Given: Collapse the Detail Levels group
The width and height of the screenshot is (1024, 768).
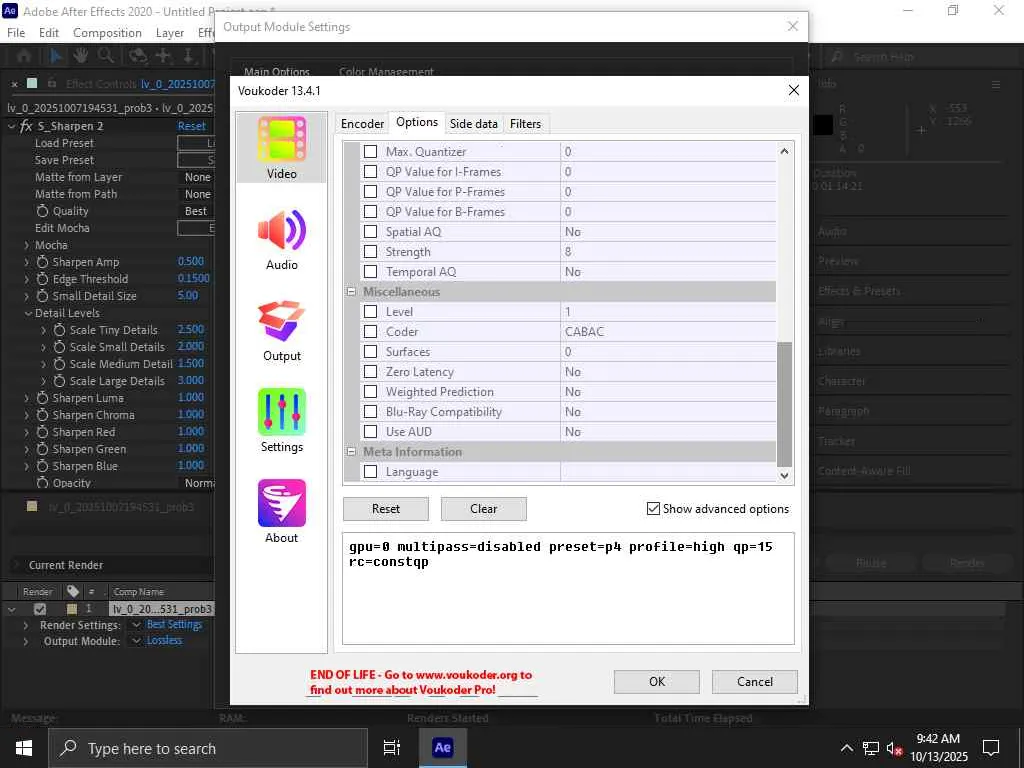Looking at the screenshot, I should point(28,313).
